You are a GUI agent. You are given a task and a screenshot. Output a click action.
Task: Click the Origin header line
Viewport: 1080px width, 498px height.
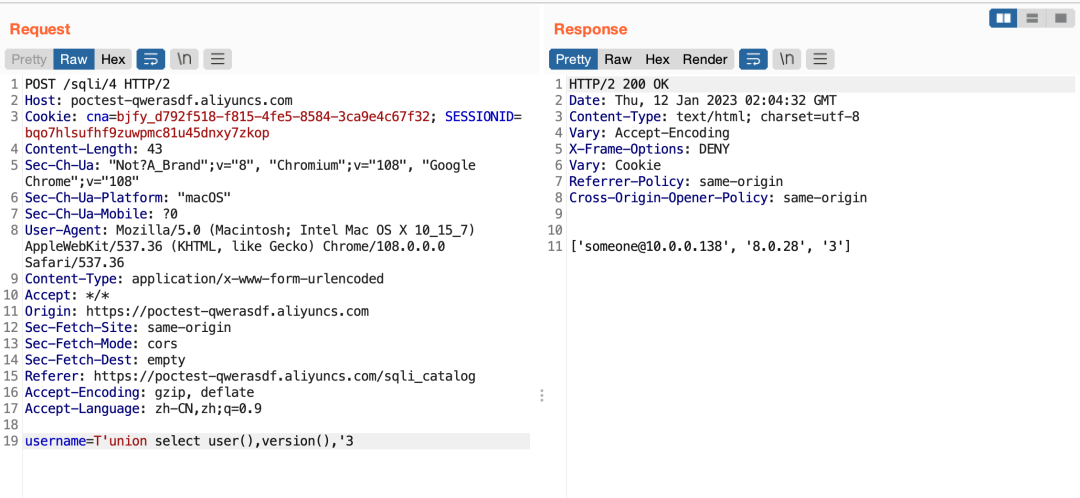pyautogui.click(x=196, y=311)
